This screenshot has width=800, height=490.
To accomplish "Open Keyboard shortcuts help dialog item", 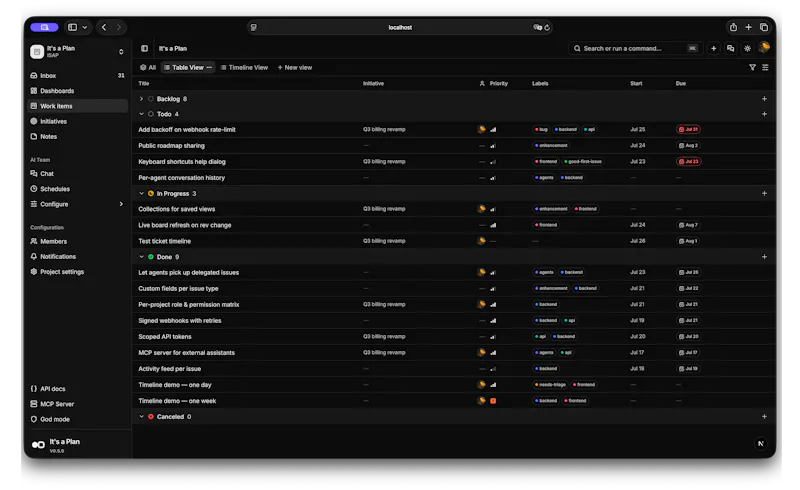I will [x=182, y=162].
